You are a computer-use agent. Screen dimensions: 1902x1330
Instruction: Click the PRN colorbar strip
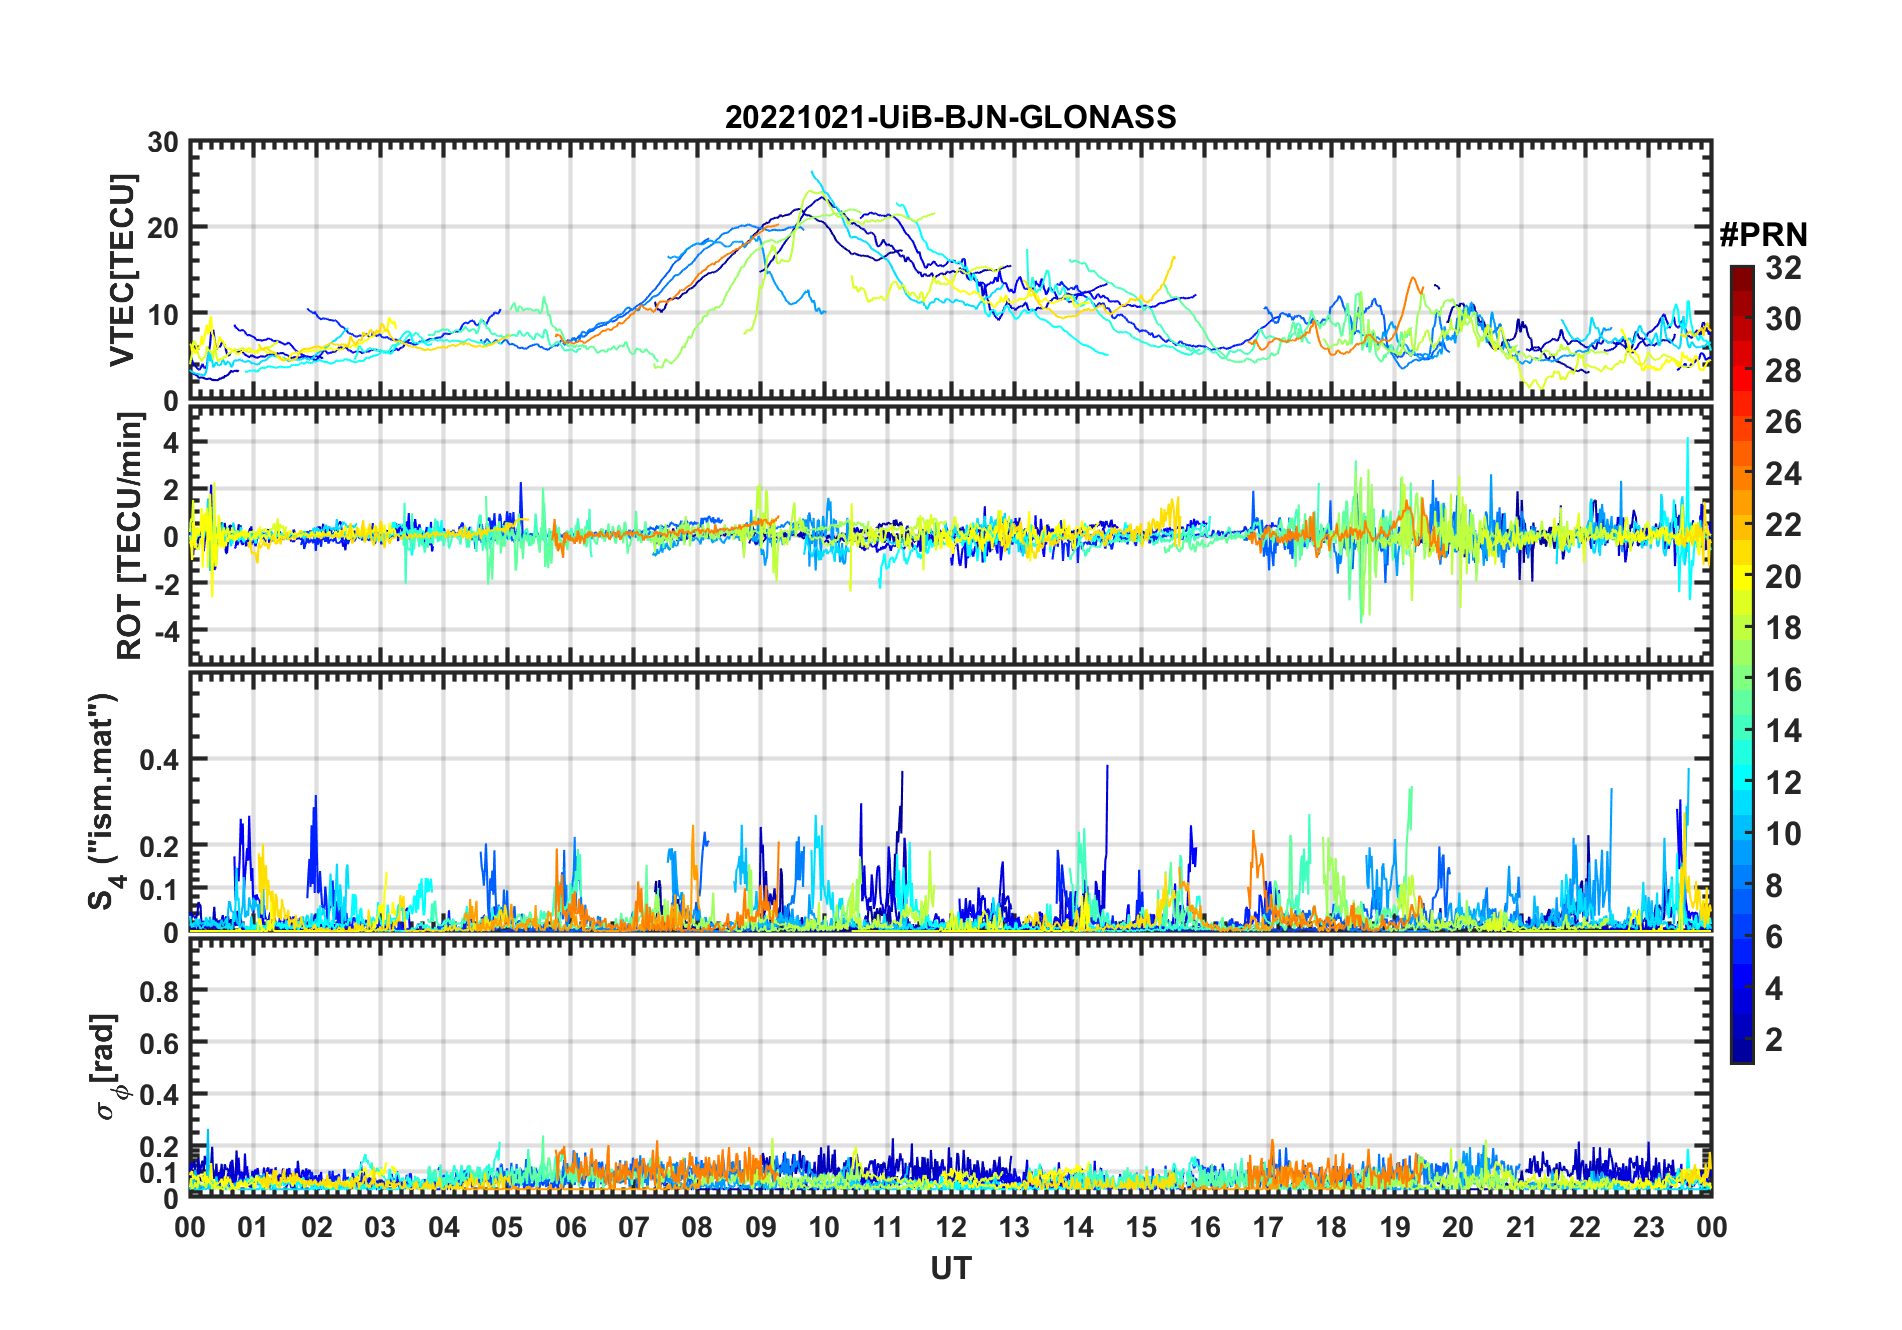(1742, 664)
